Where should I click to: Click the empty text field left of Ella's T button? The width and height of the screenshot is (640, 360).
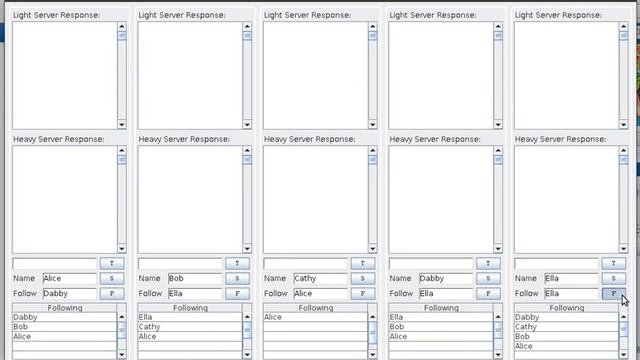point(556,263)
